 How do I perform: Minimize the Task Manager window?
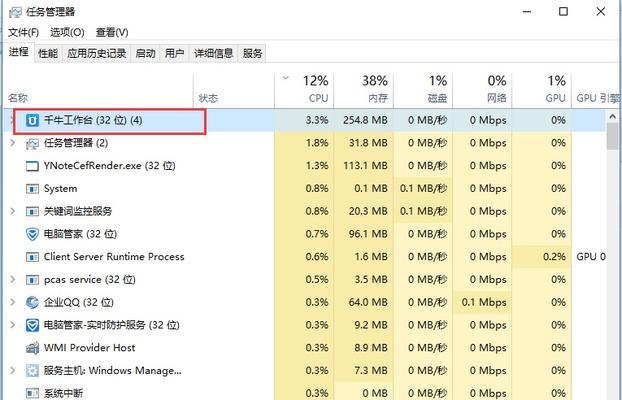coord(527,12)
